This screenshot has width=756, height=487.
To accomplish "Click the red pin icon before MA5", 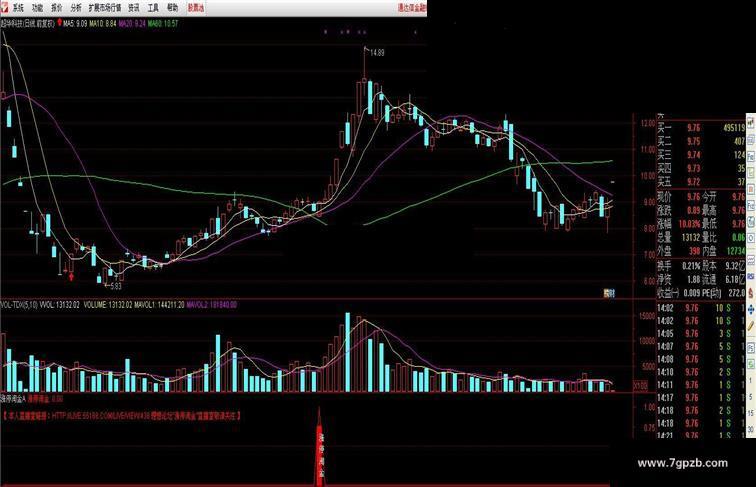I will click(59, 23).
